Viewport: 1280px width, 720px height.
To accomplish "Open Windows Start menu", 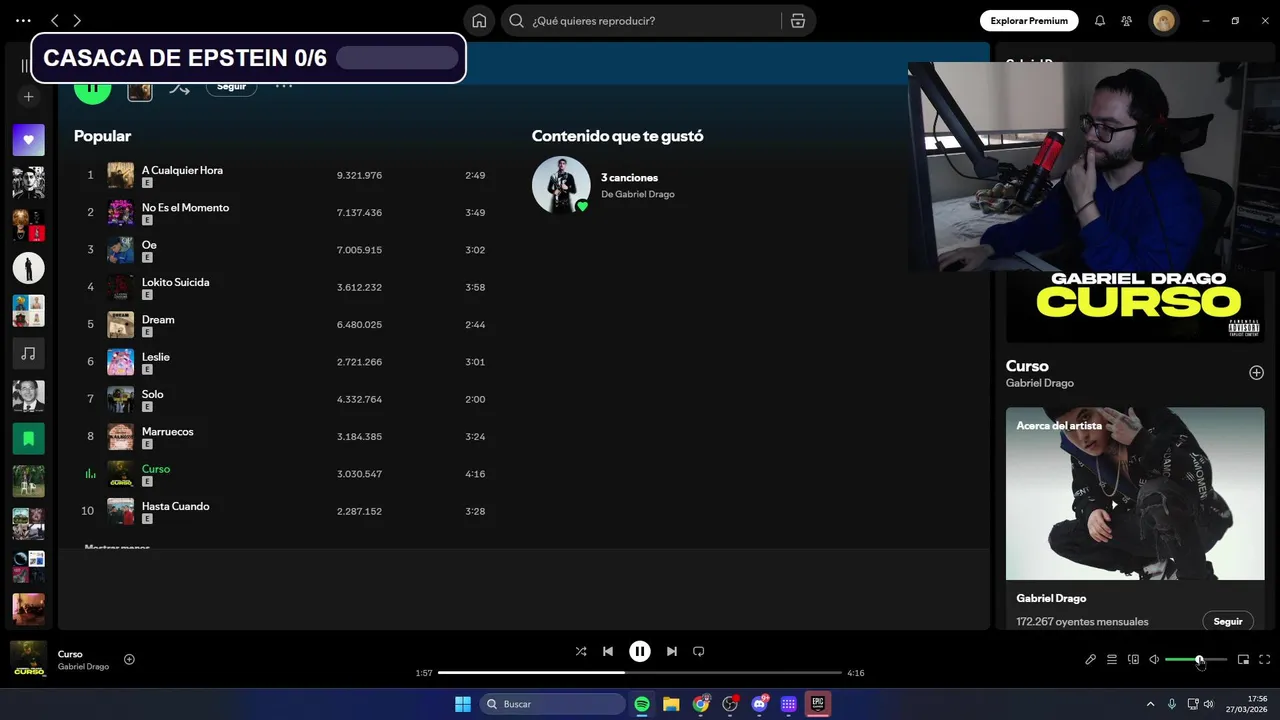I will coord(463,704).
